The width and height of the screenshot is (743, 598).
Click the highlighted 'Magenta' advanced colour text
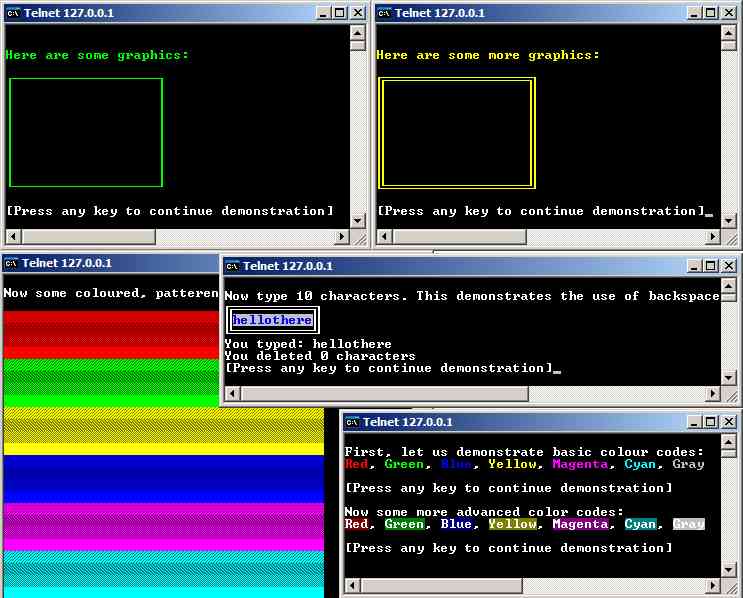(x=580, y=524)
